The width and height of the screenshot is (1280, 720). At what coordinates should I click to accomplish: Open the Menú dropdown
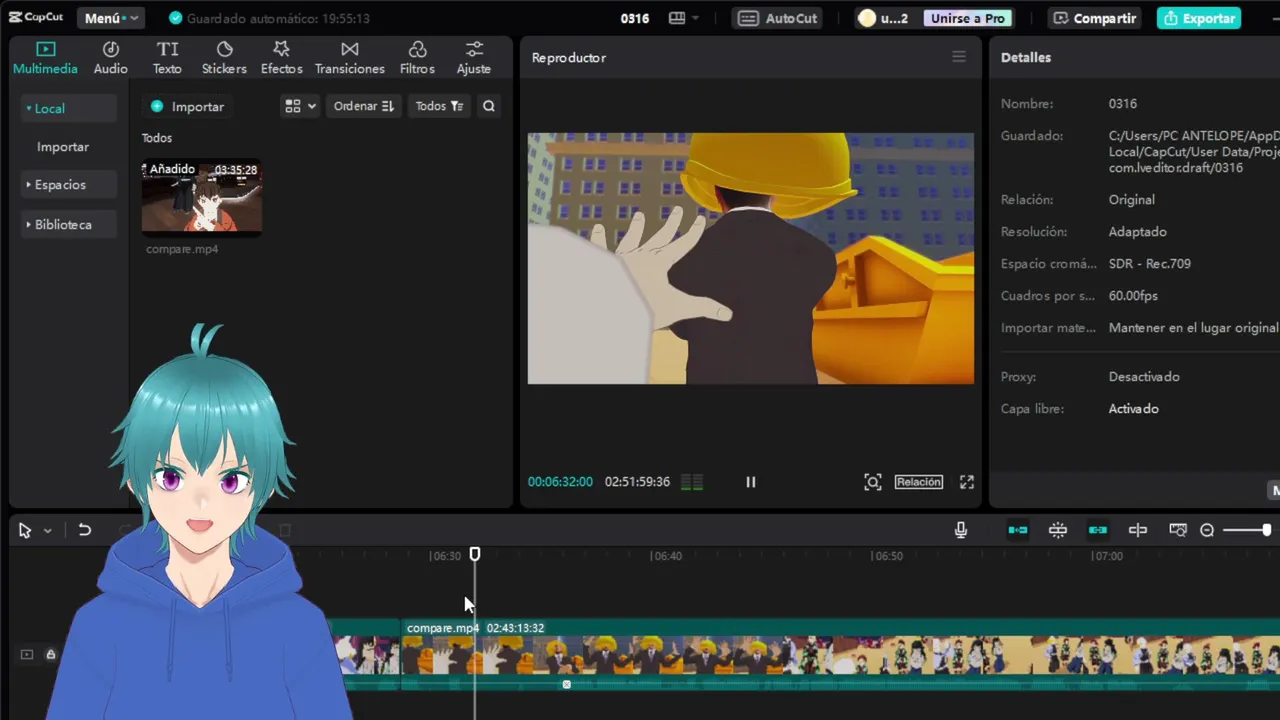110,18
